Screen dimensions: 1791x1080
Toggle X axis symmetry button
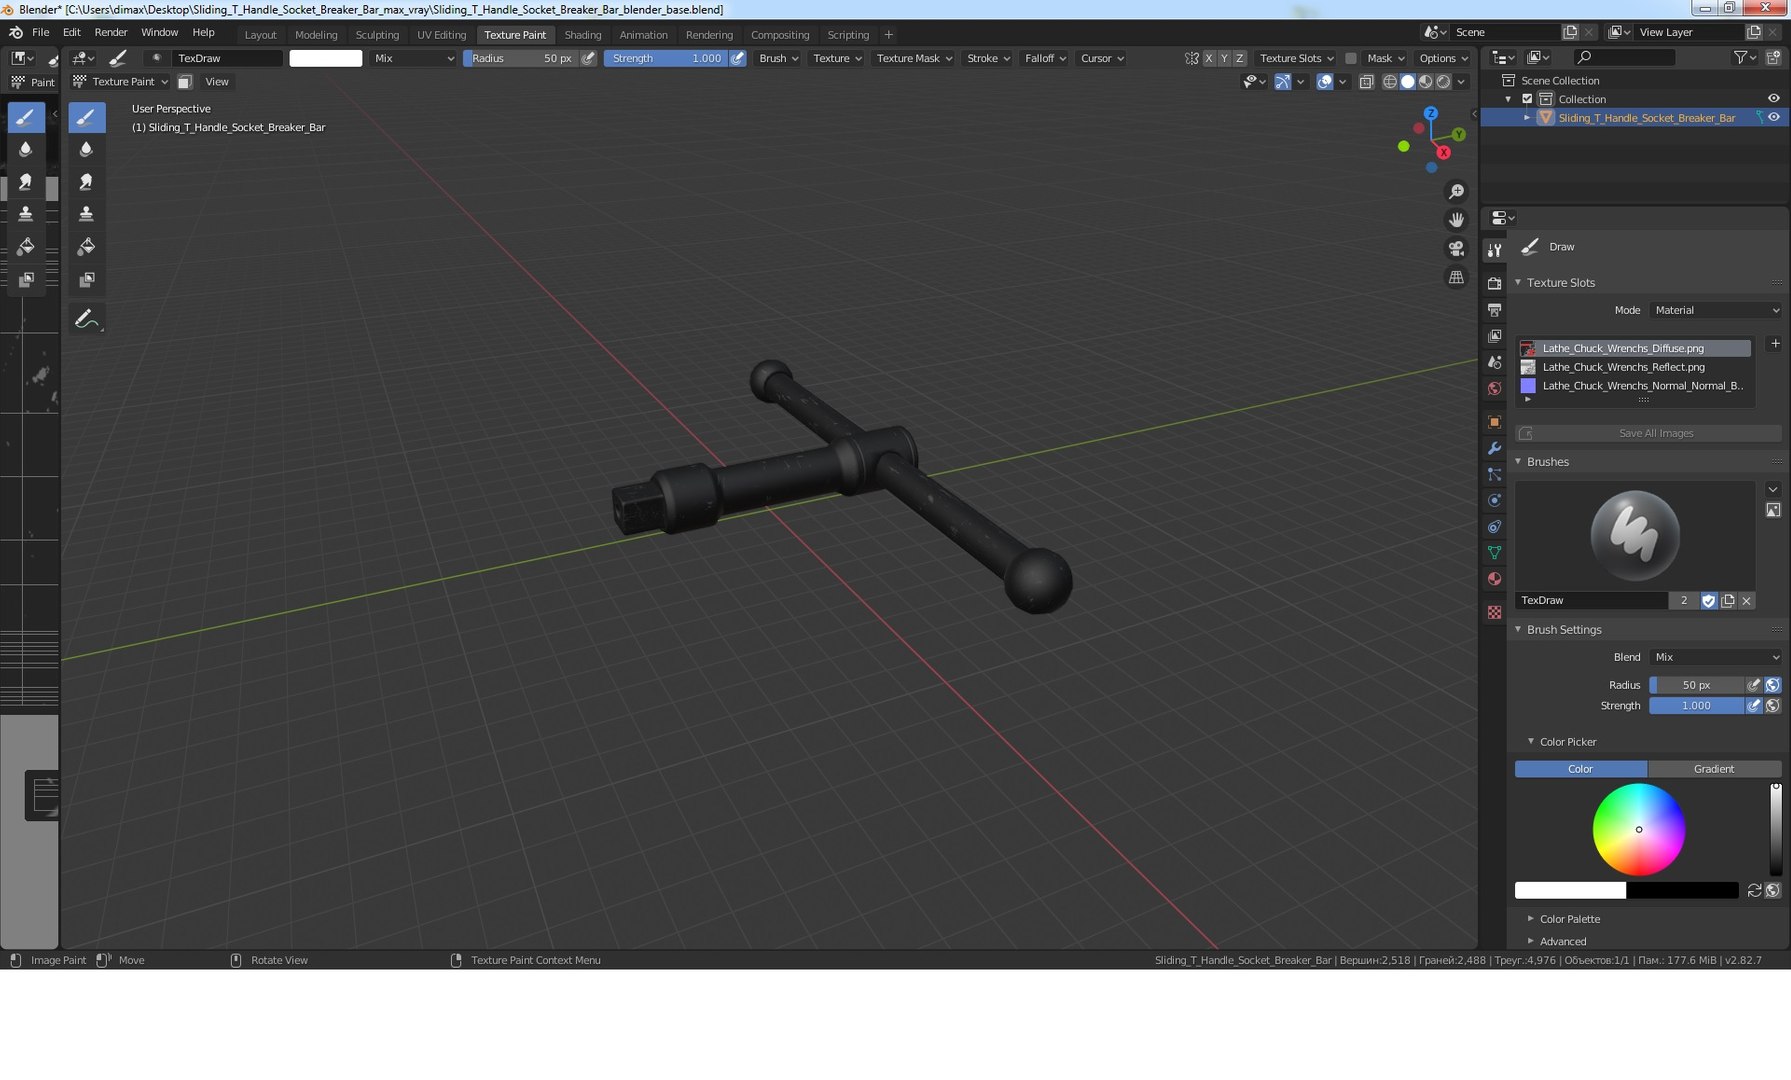(x=1208, y=58)
